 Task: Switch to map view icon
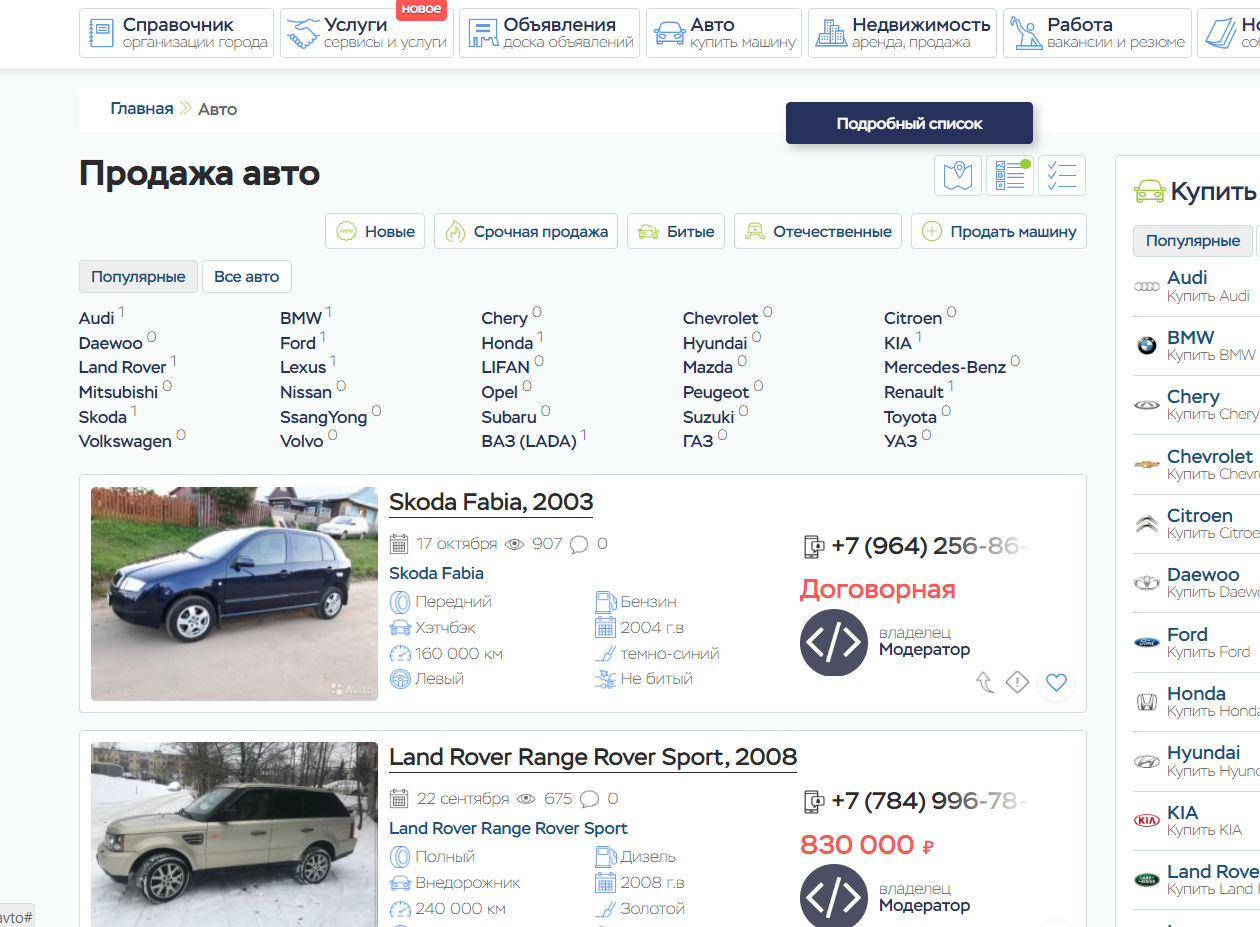pyautogui.click(x=957, y=176)
